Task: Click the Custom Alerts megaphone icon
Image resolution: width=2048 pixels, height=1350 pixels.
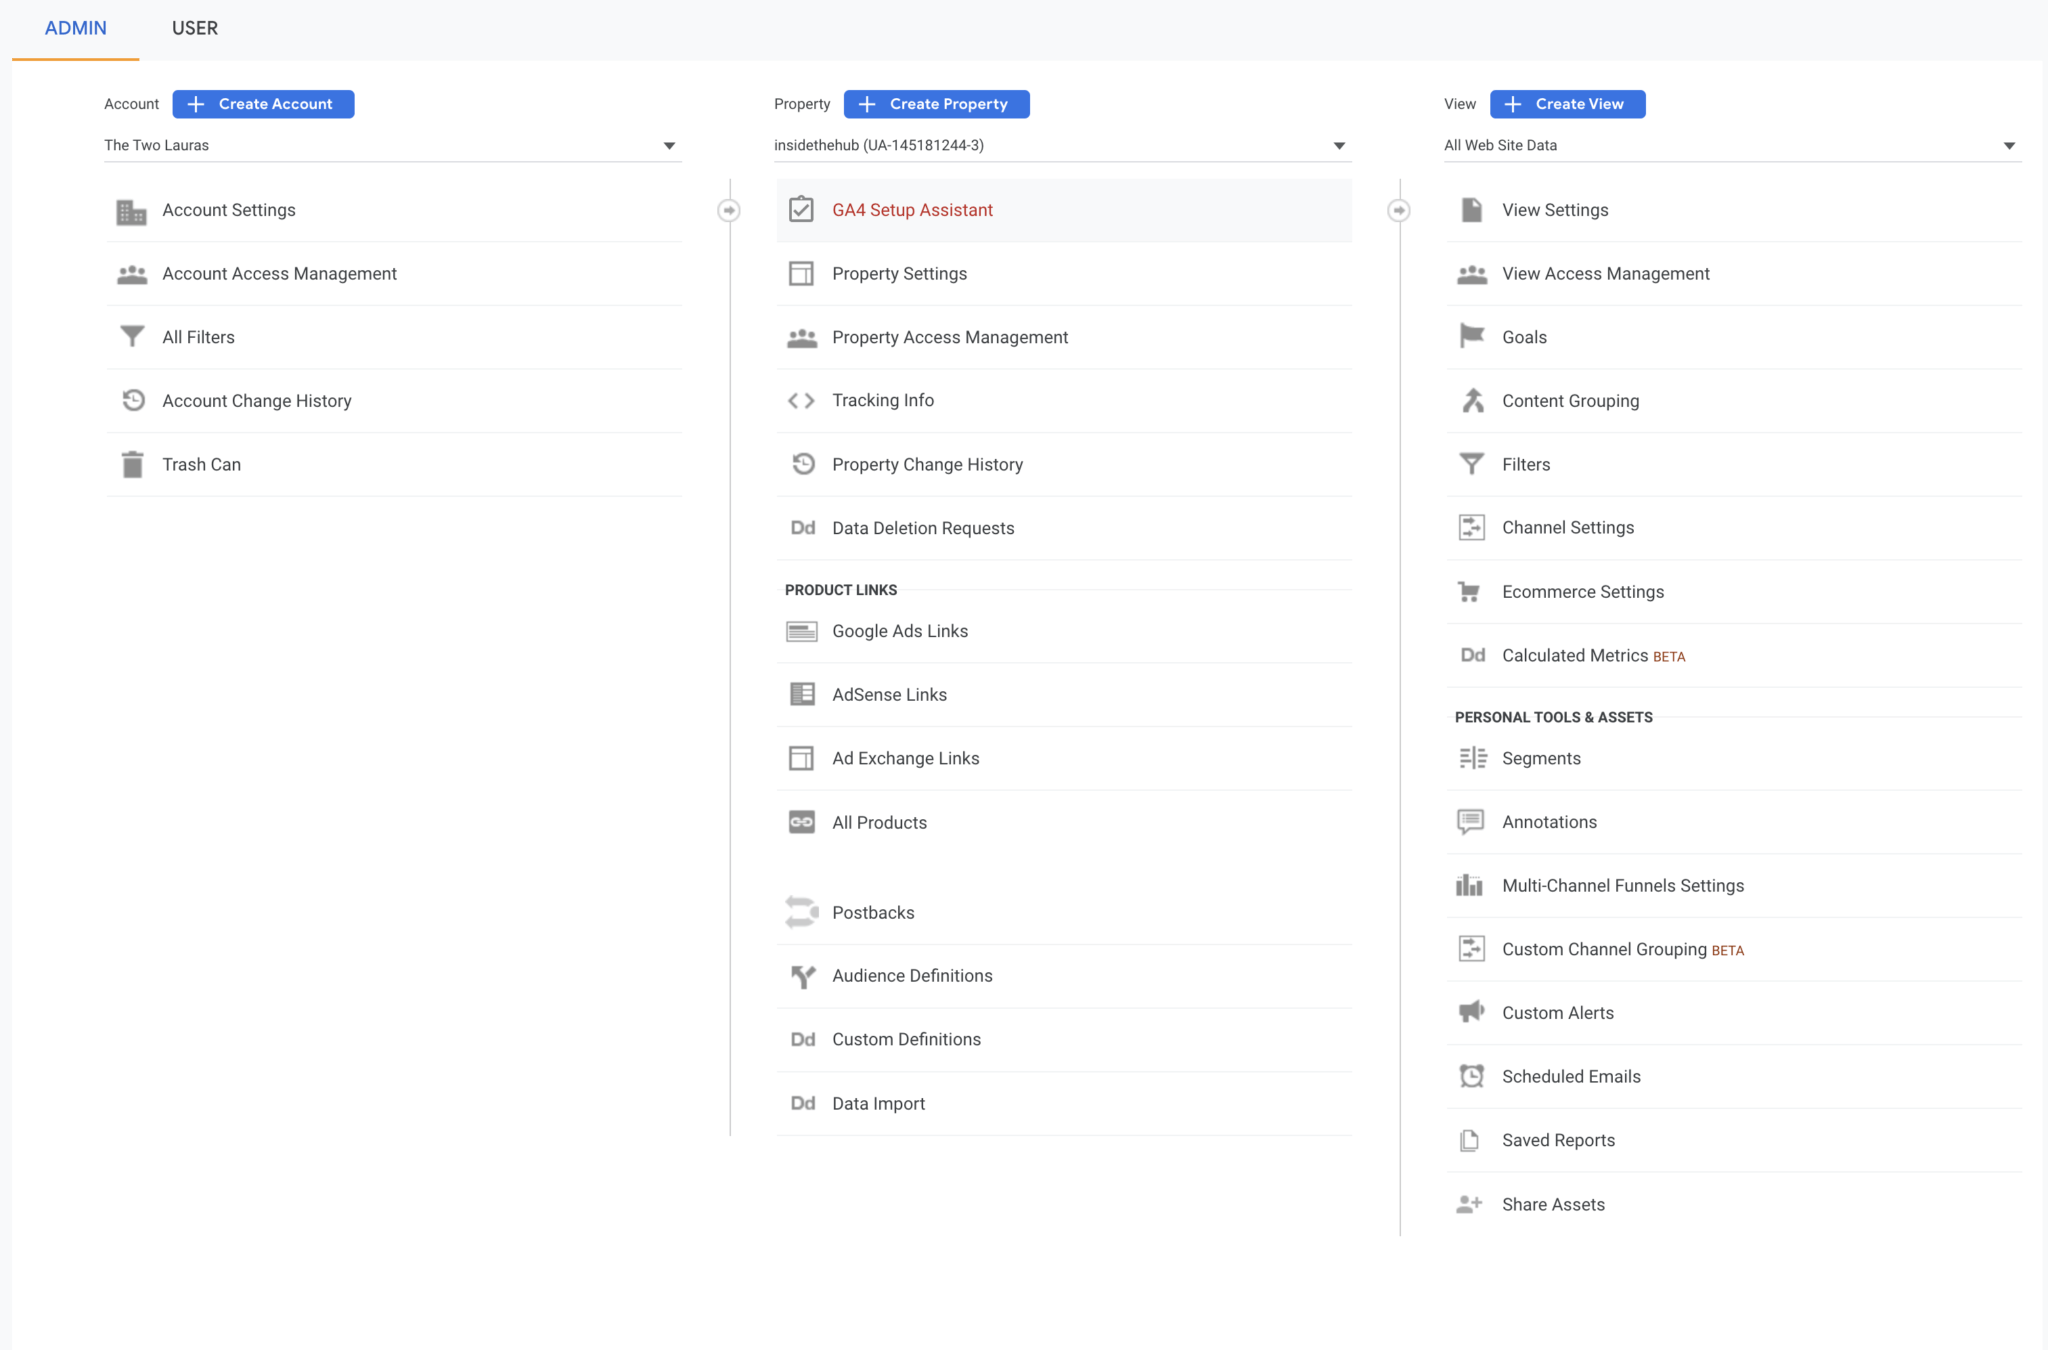Action: (x=1471, y=1012)
